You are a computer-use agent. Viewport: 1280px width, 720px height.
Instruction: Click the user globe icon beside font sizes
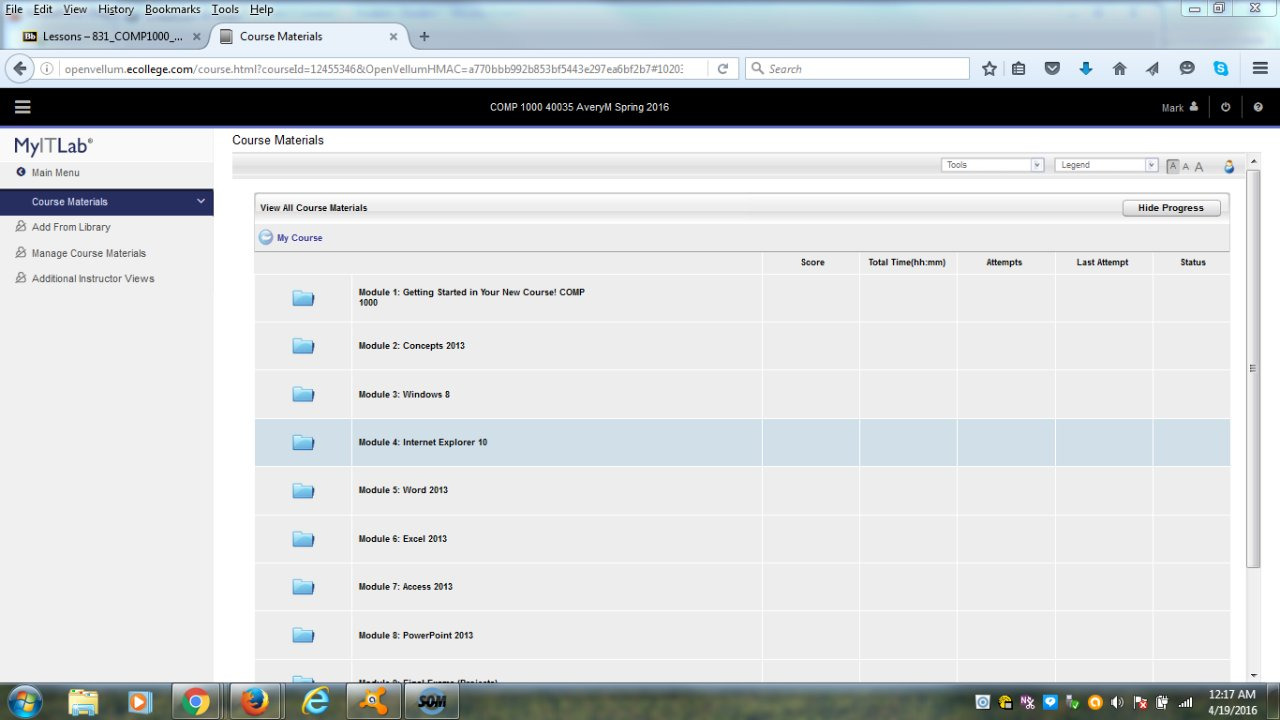(1229, 166)
